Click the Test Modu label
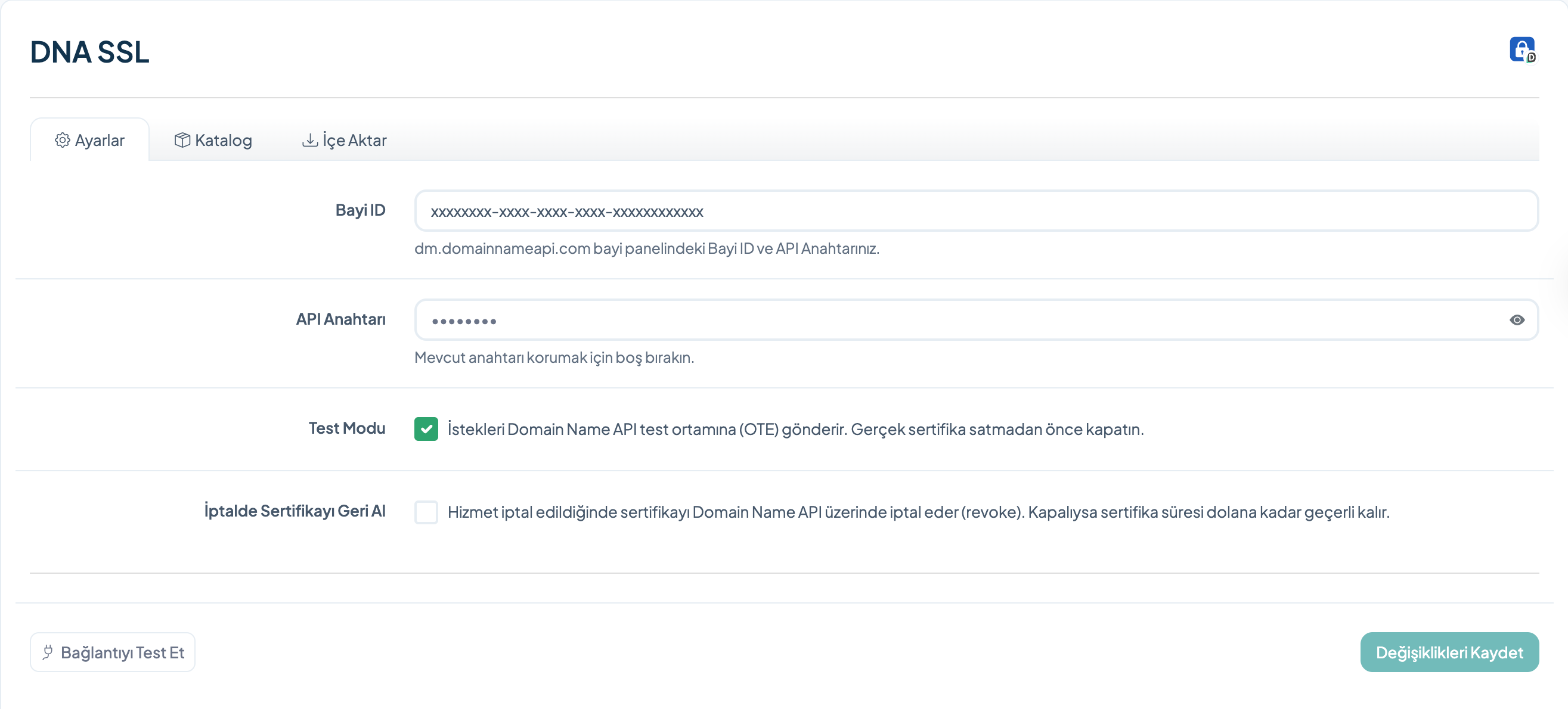 [347, 428]
